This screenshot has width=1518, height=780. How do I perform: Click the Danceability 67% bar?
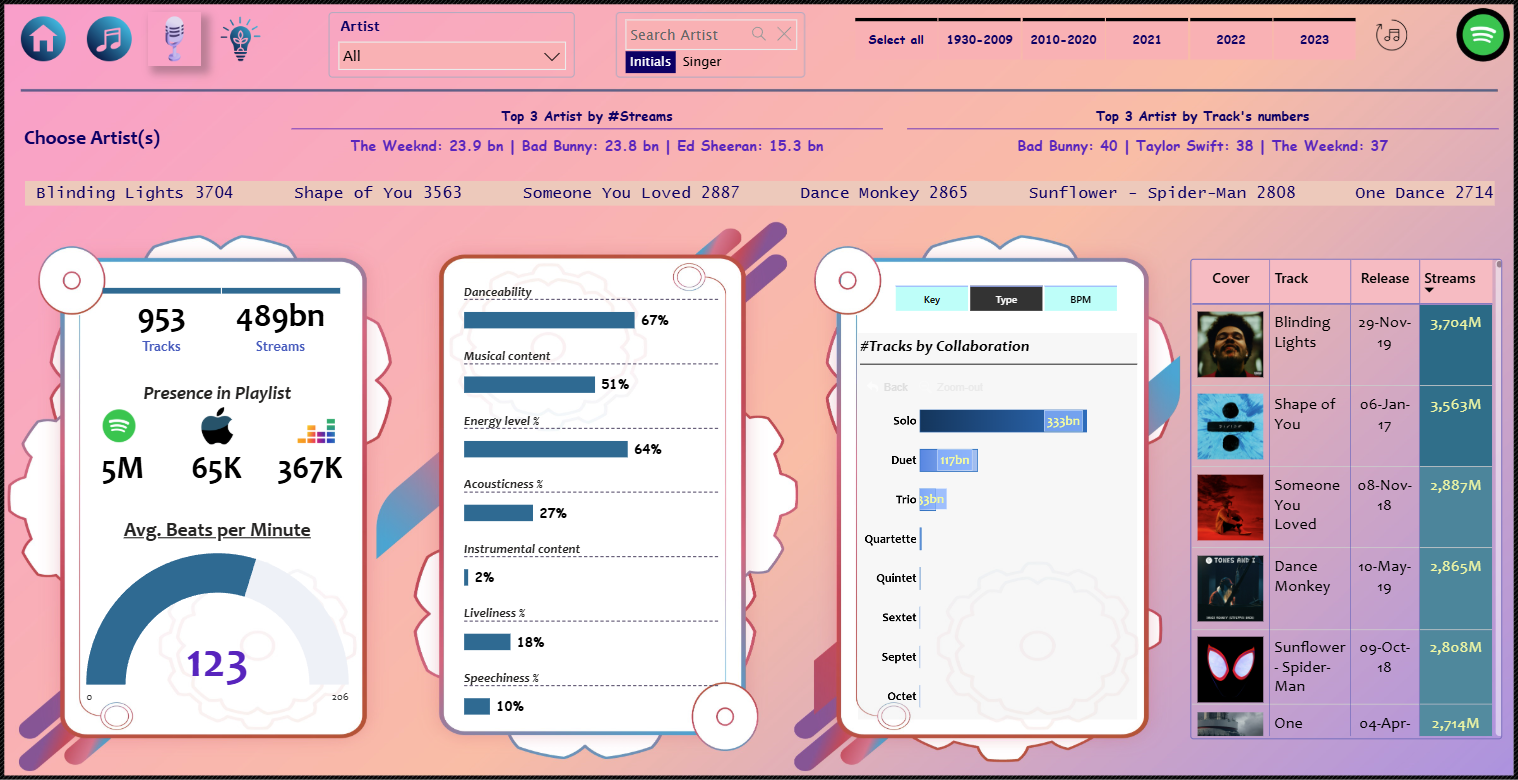tap(549, 320)
